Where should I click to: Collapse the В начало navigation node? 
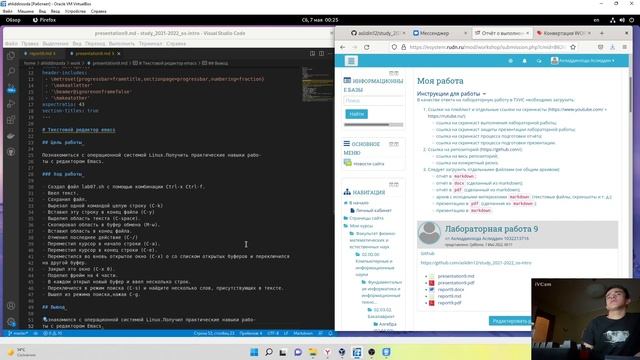(346, 203)
